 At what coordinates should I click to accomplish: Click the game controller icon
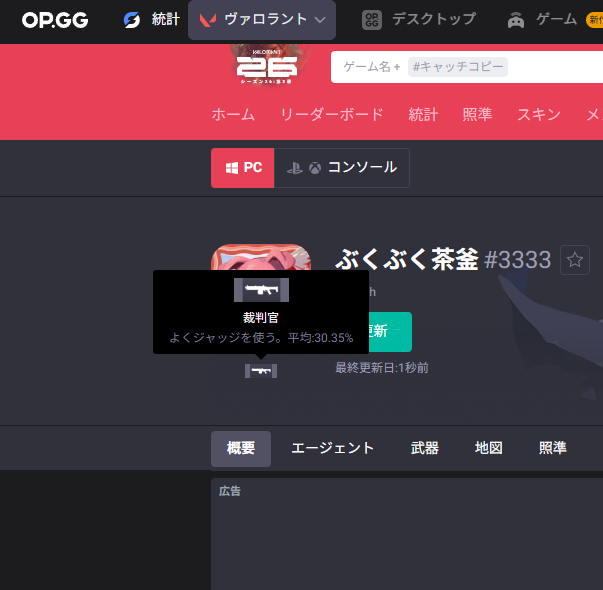(516, 20)
